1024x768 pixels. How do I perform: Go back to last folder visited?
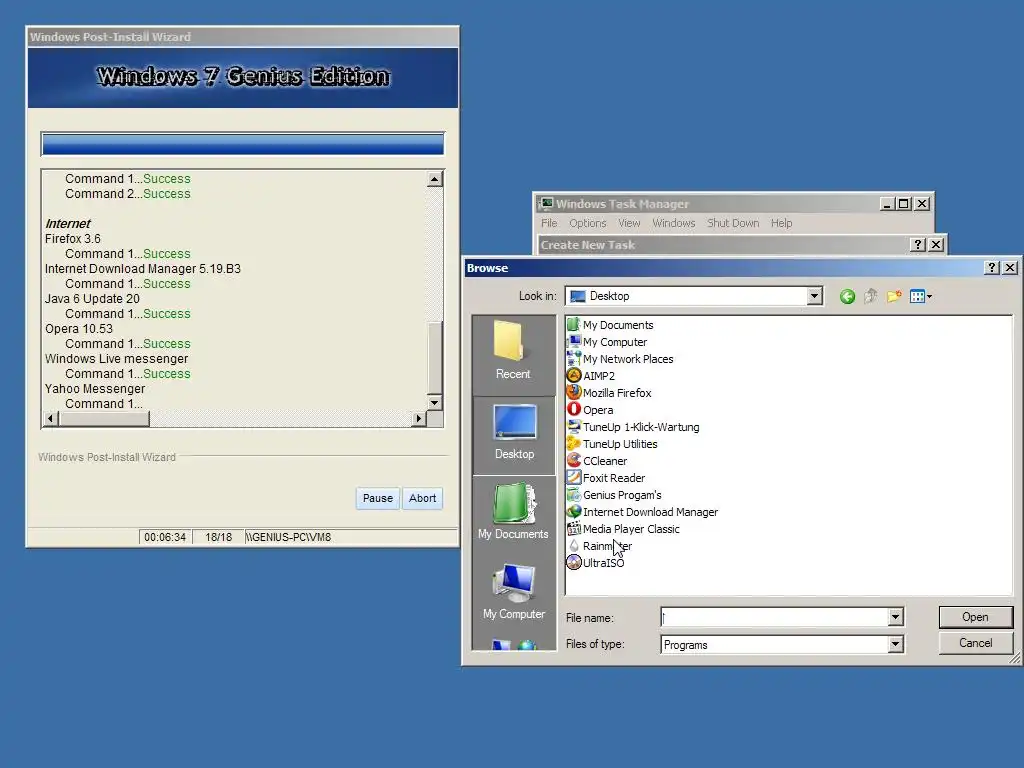tap(847, 296)
